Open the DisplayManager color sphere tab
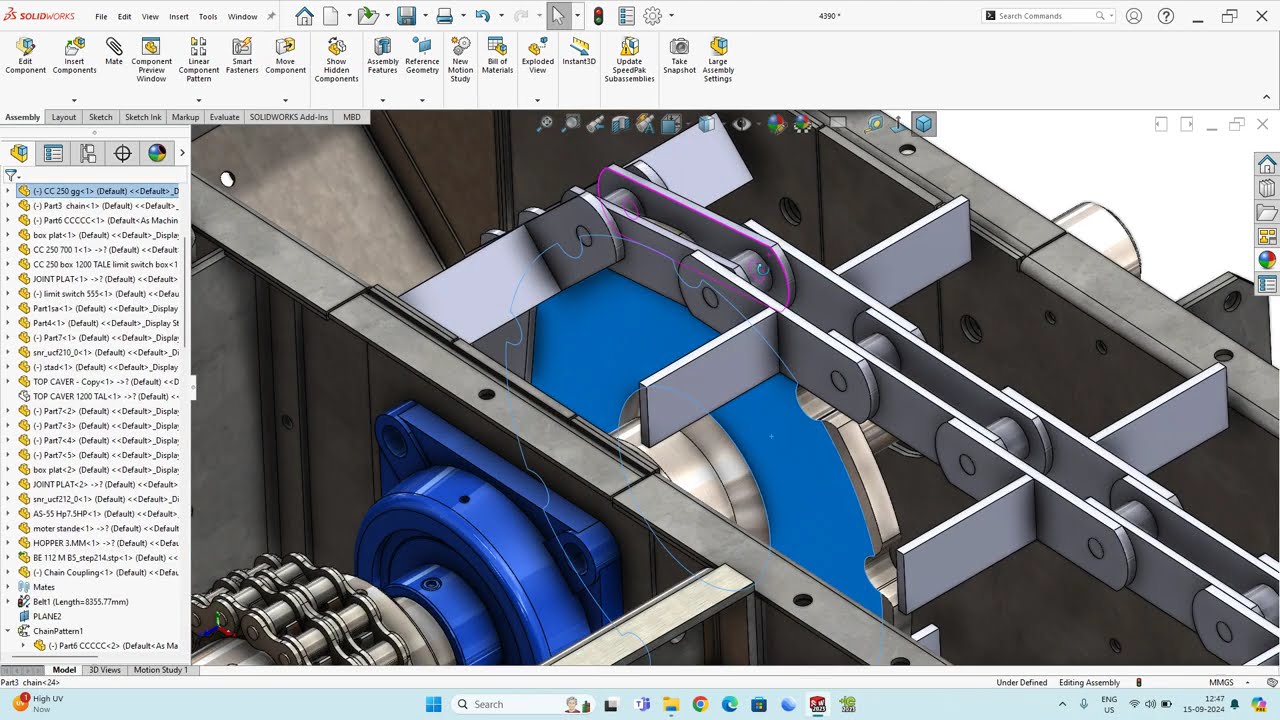1280x720 pixels. pos(157,153)
